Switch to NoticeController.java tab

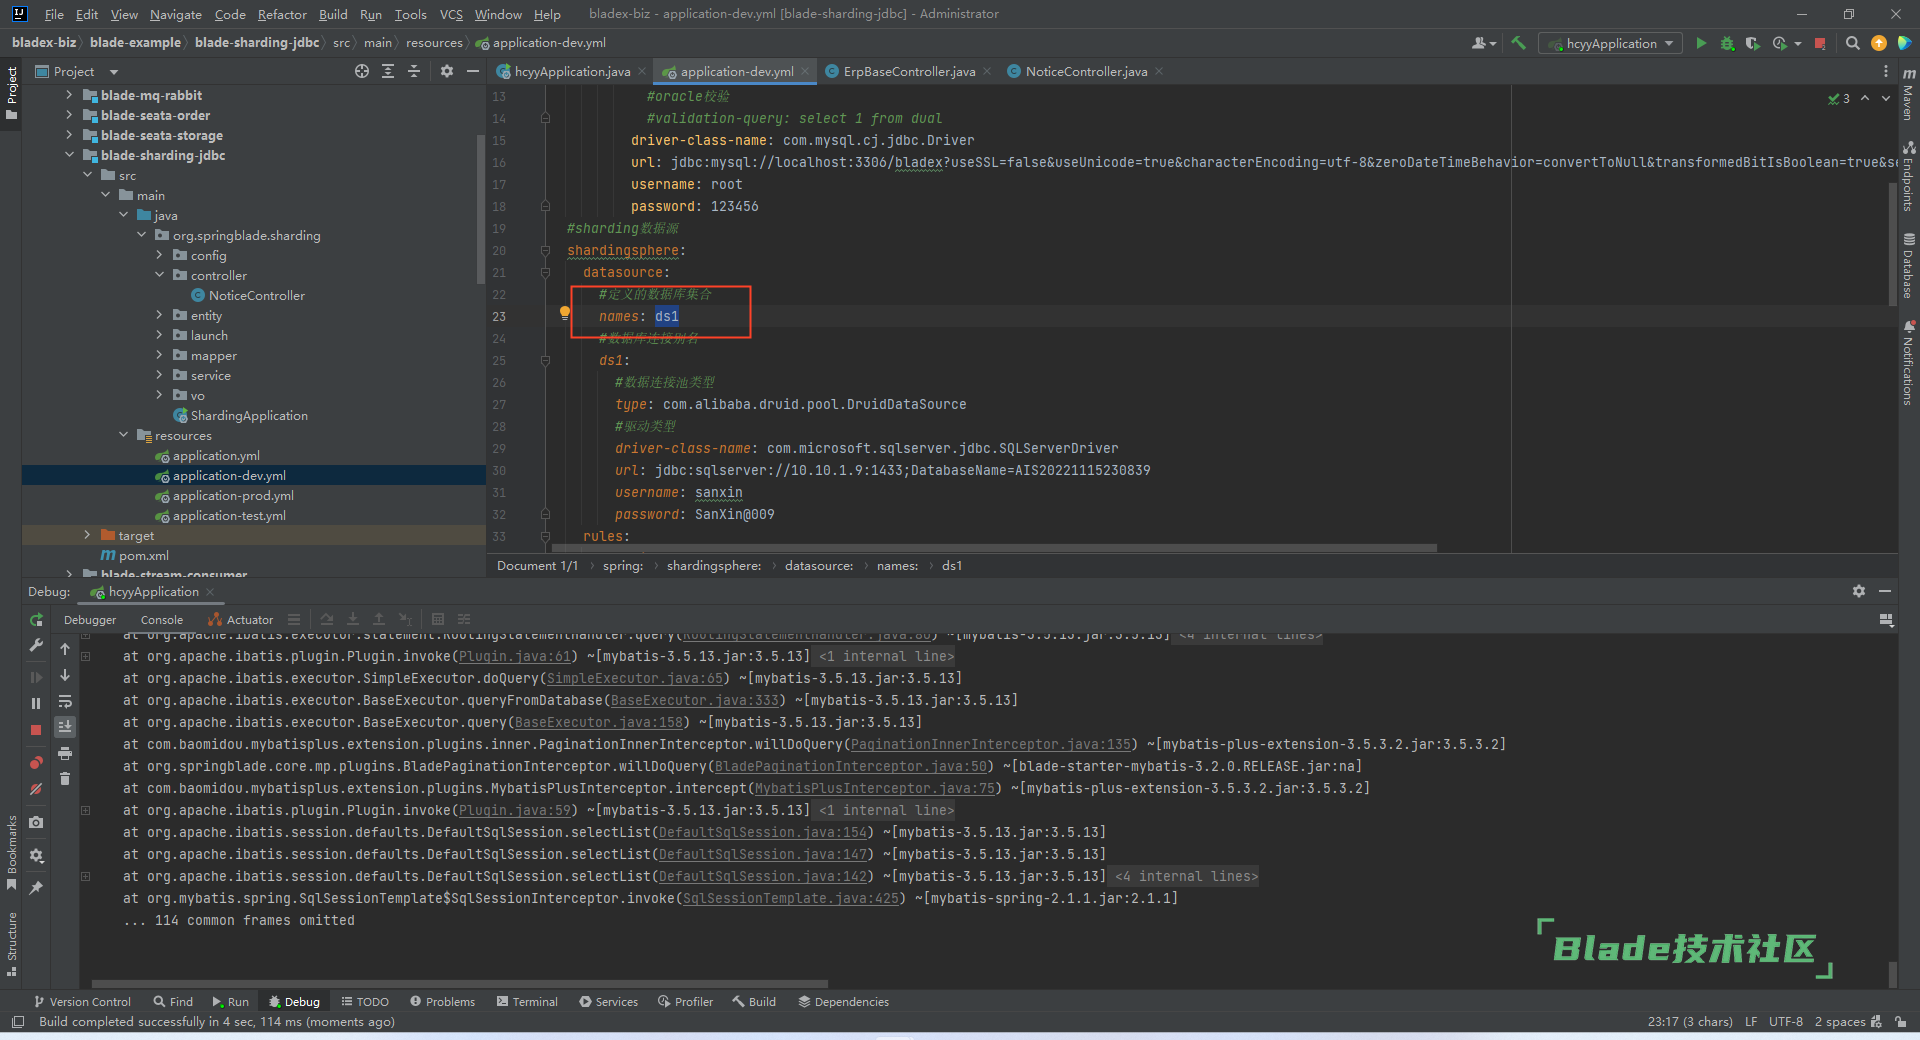pyautogui.click(x=1086, y=71)
